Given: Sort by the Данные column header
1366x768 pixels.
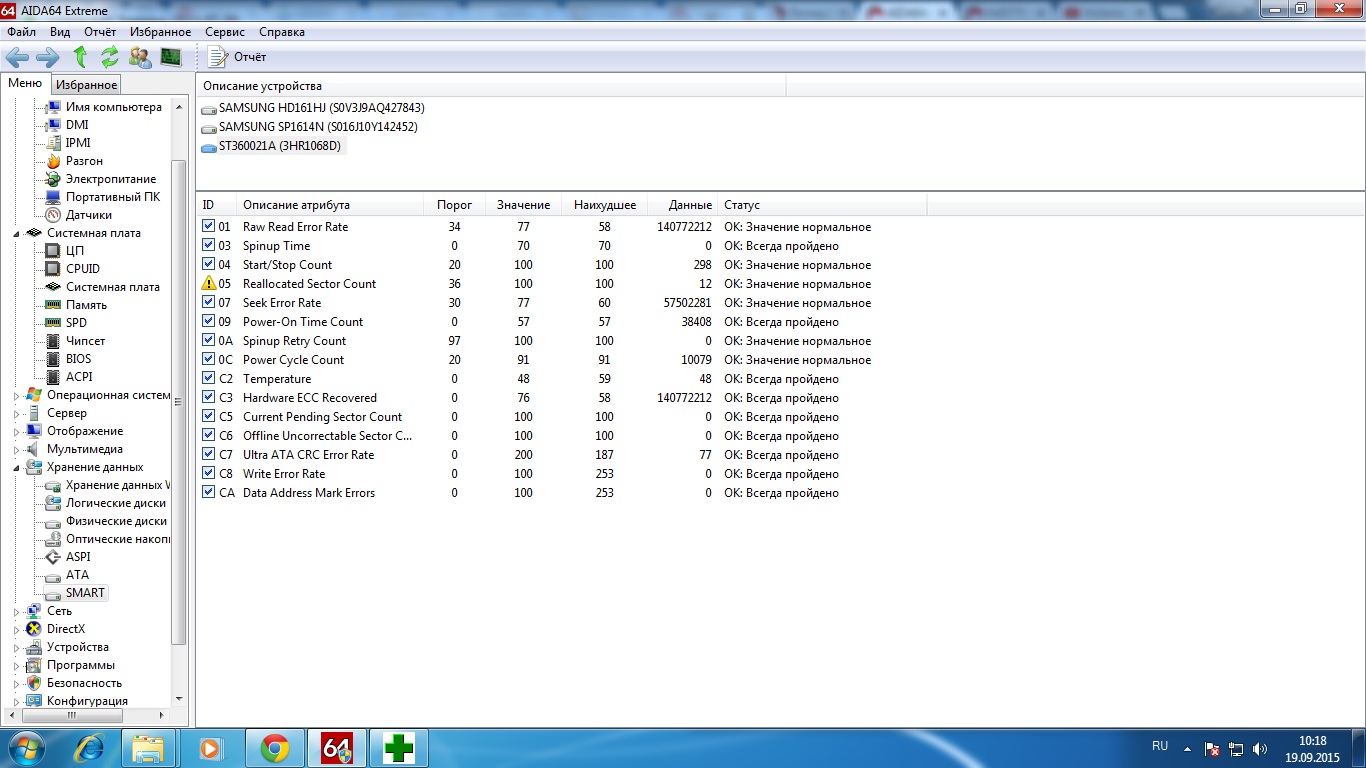Looking at the screenshot, I should point(682,205).
